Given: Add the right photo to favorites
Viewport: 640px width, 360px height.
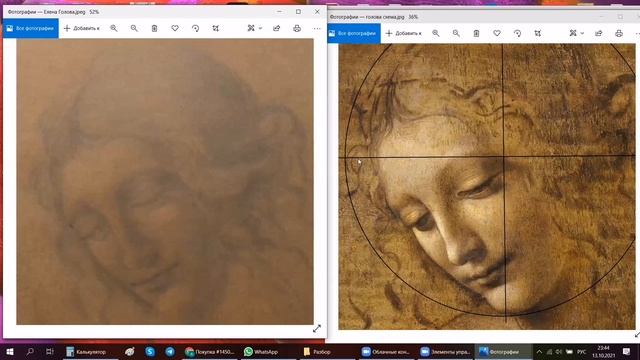Looking at the screenshot, I should tap(497, 33).
